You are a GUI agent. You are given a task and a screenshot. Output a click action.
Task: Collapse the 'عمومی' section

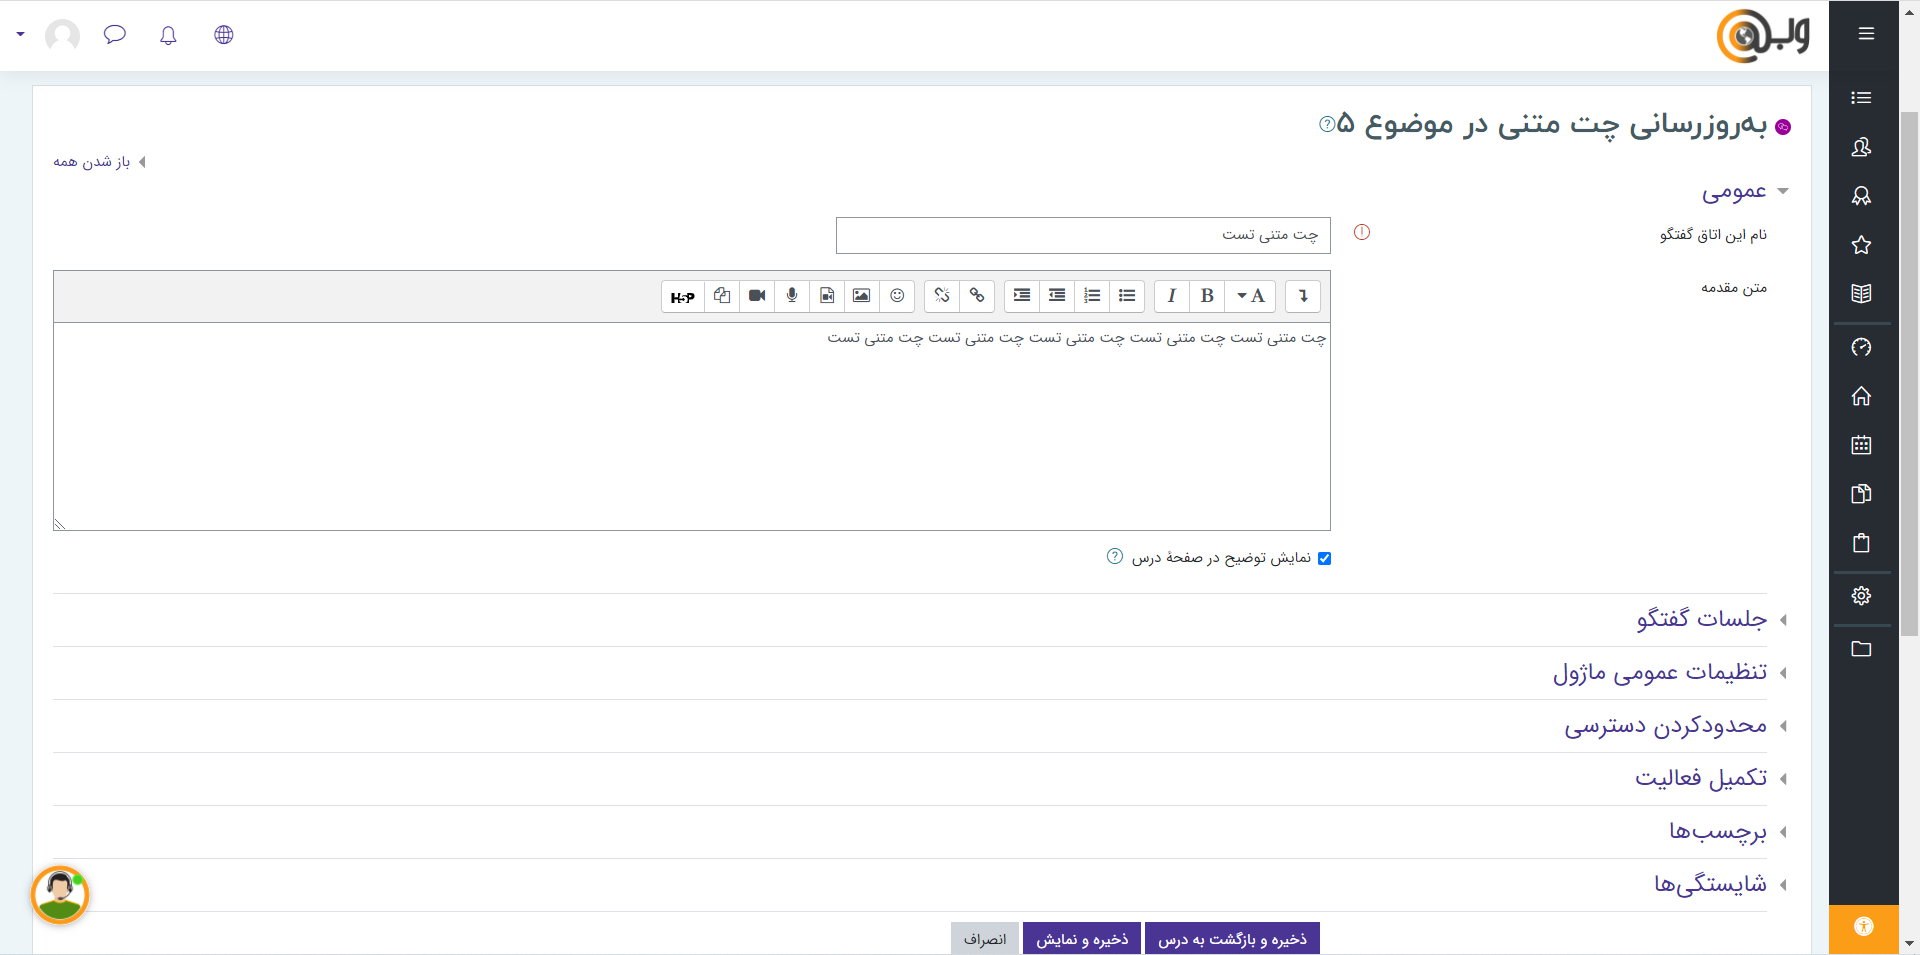click(x=1734, y=192)
